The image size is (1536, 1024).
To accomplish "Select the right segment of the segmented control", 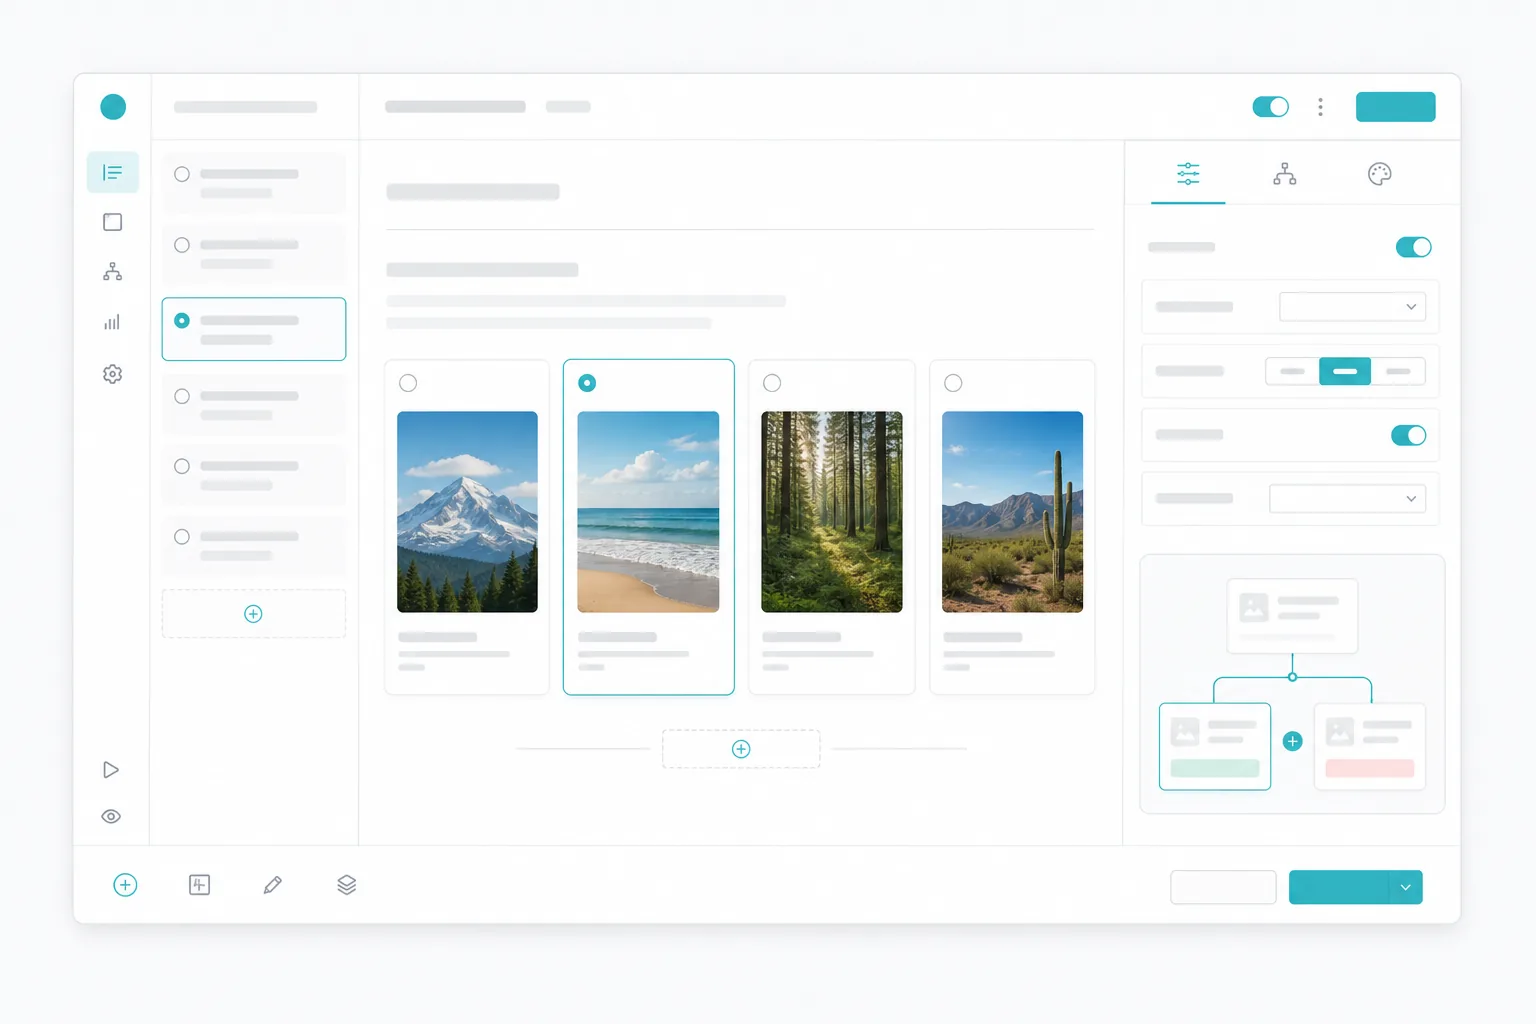I will pyautogui.click(x=1398, y=371).
